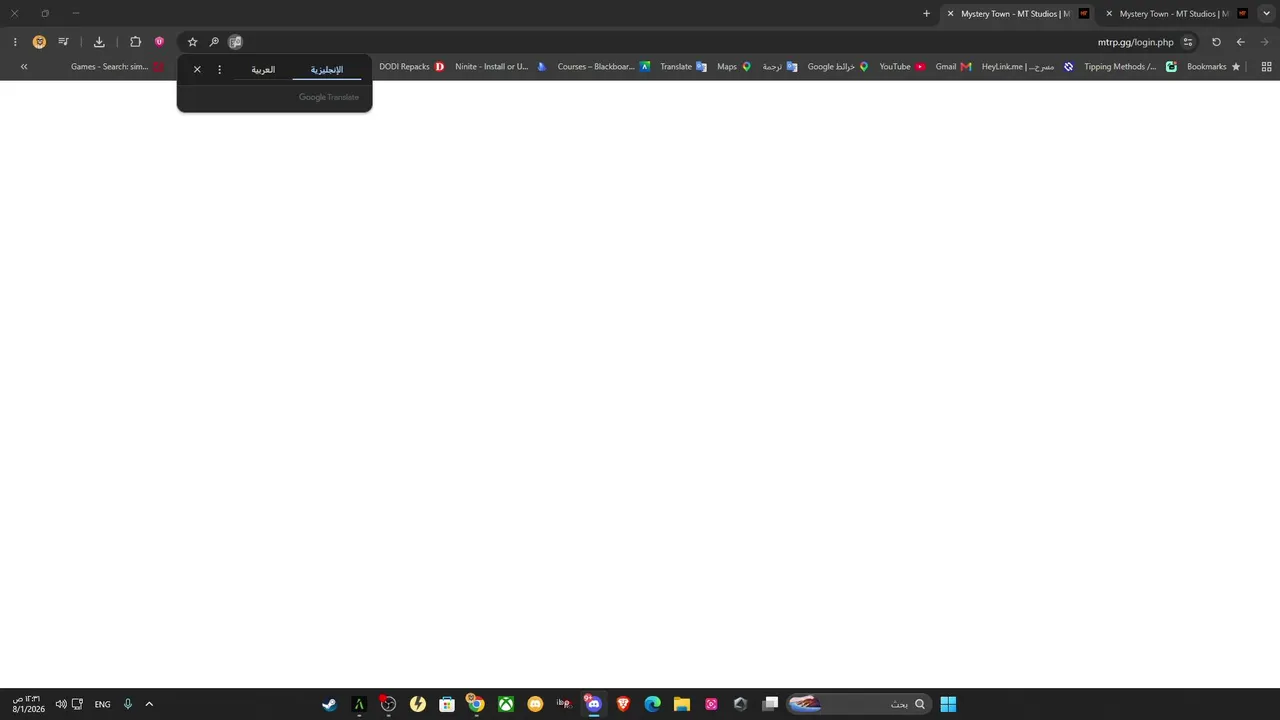1280x720 pixels.
Task: Open the Downloads toolbar icon
Action: [99, 42]
